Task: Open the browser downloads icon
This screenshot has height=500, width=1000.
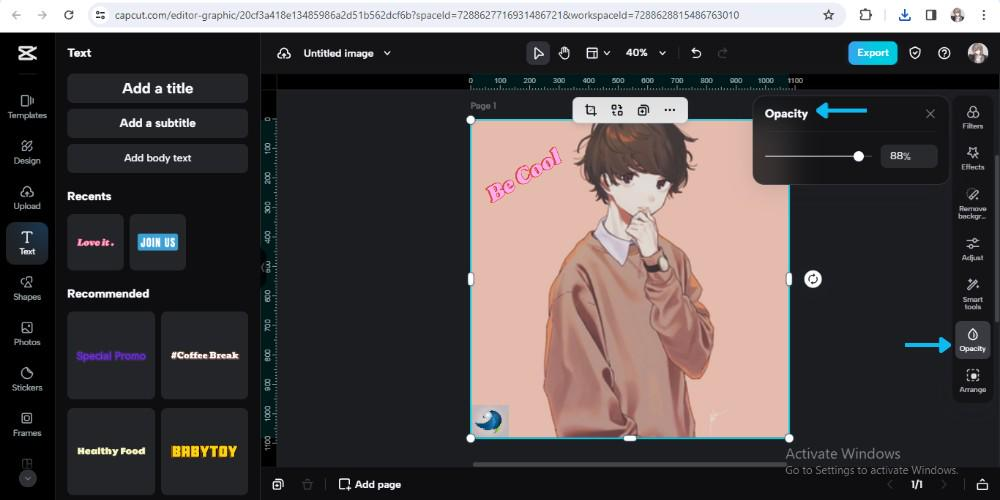Action: click(904, 15)
